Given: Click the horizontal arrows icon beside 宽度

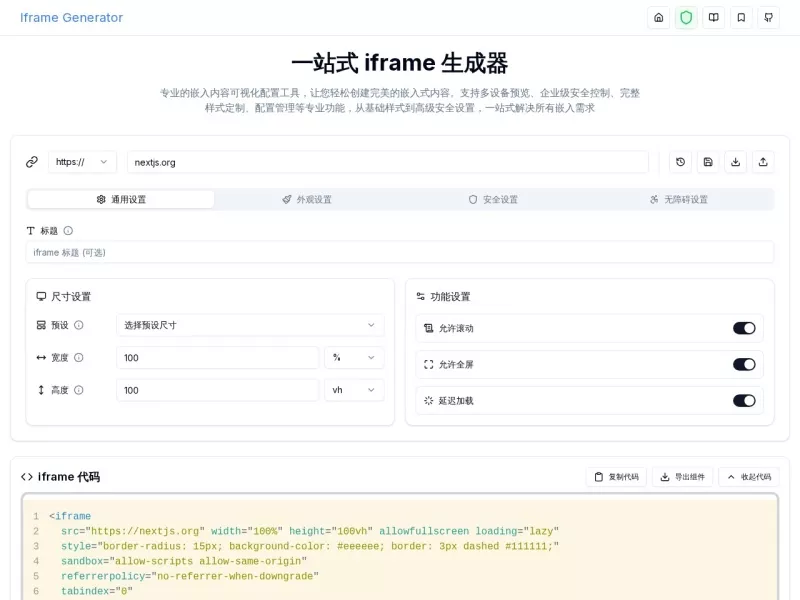Looking at the screenshot, I should pyautogui.click(x=41, y=358).
